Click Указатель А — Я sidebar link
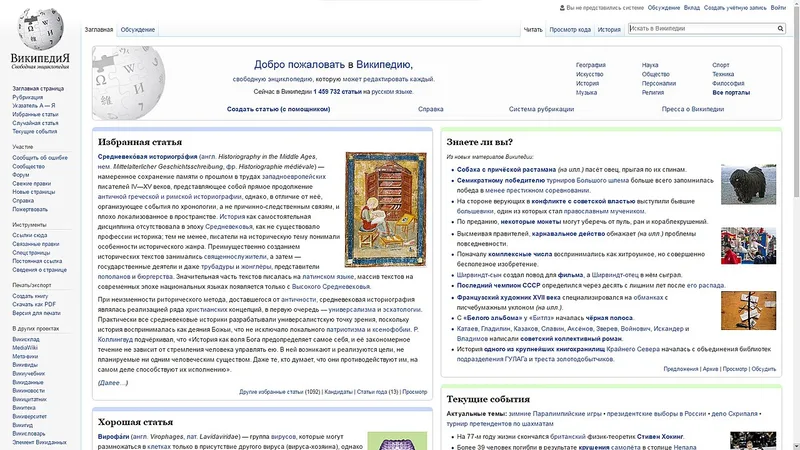The image size is (800, 450). pos(34,106)
